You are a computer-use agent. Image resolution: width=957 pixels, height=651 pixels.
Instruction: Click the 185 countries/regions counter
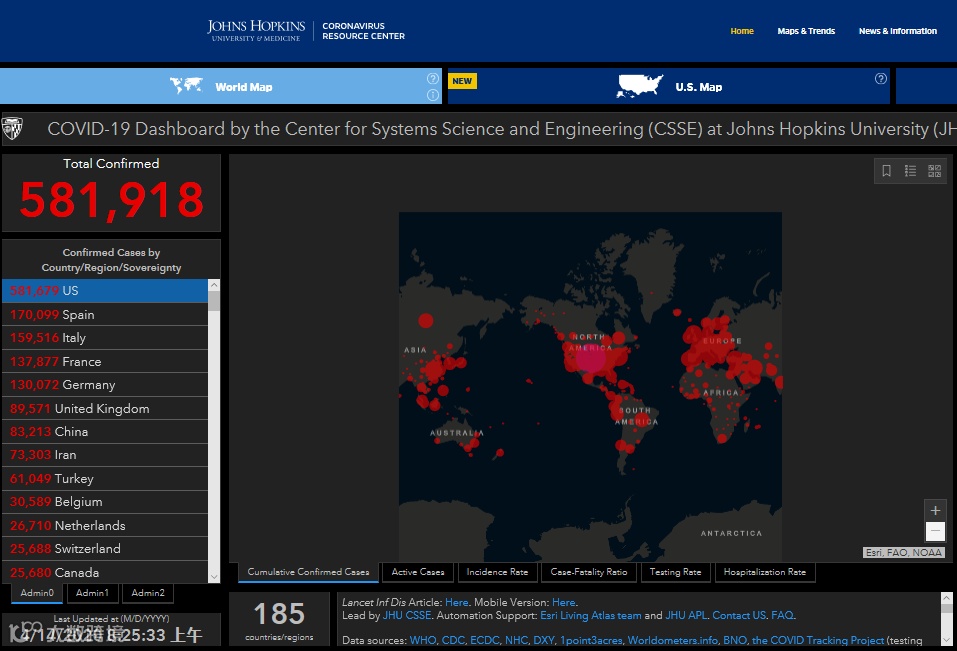pyautogui.click(x=279, y=620)
